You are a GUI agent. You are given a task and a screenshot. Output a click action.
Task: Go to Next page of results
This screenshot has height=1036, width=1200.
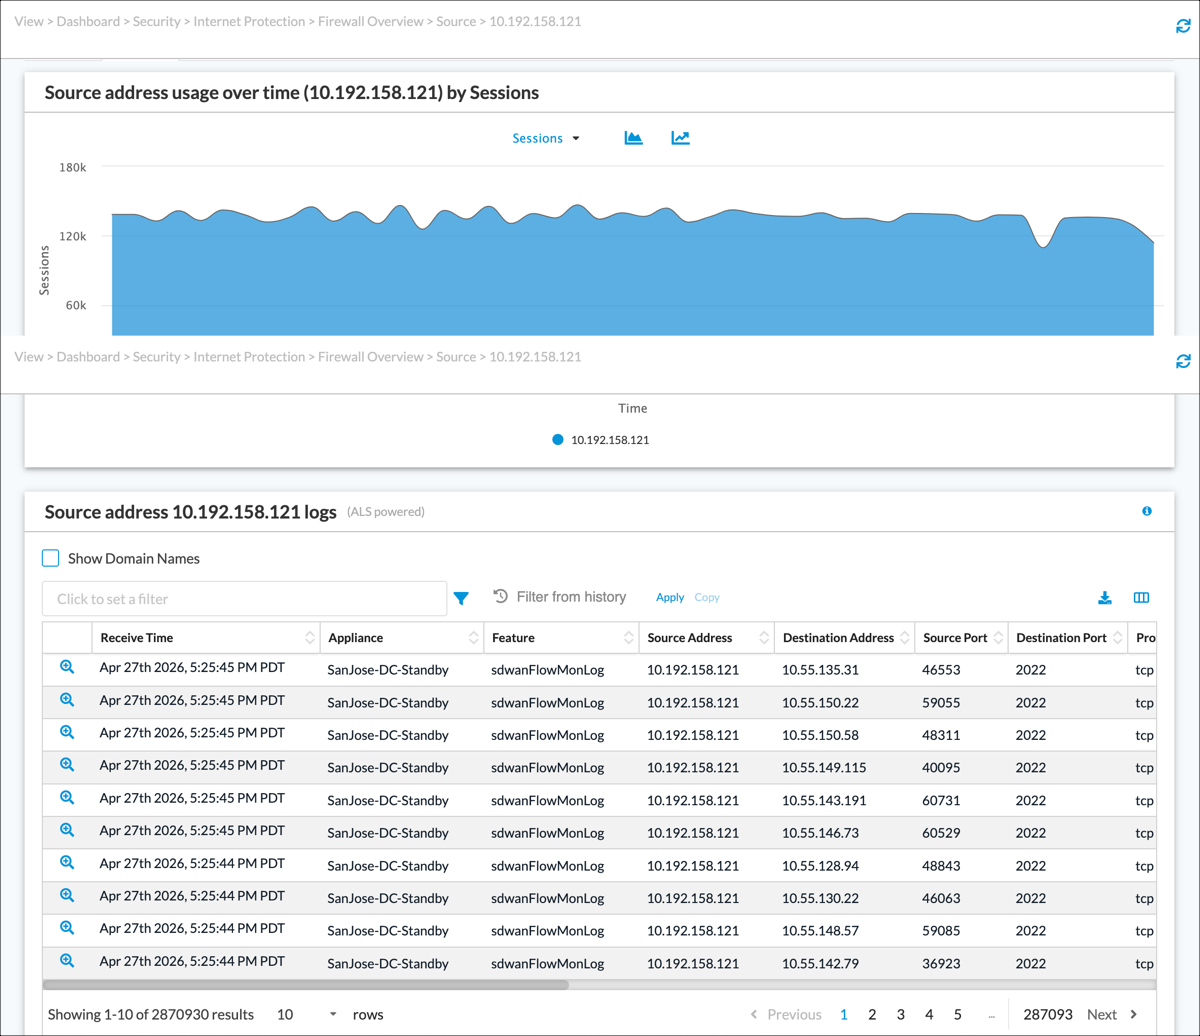coord(1112,1014)
